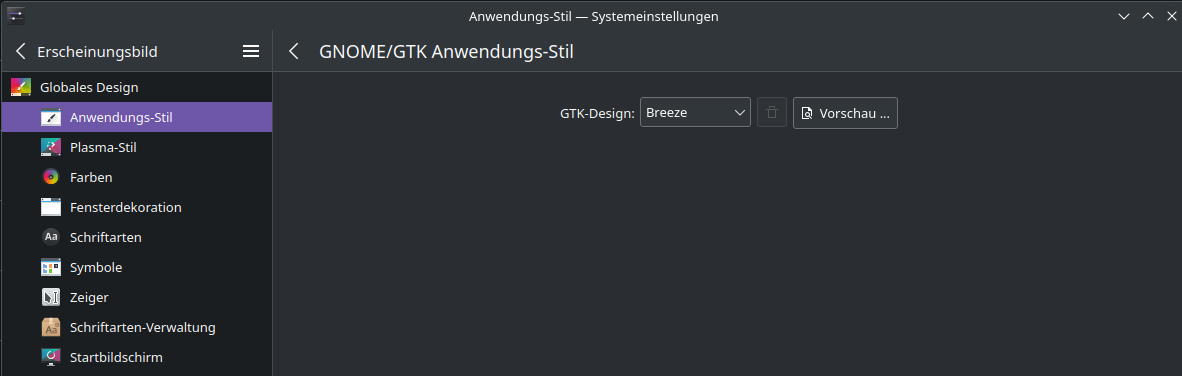Select Anwendungs-Stil in the sidebar

136,118
